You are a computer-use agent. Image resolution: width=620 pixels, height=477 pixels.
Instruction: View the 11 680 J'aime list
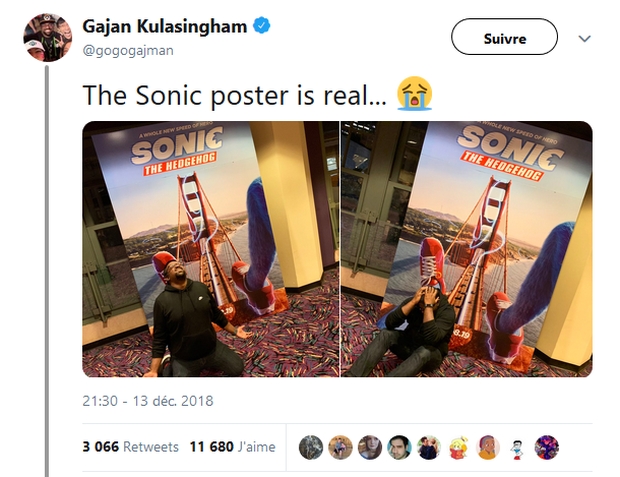point(231,447)
